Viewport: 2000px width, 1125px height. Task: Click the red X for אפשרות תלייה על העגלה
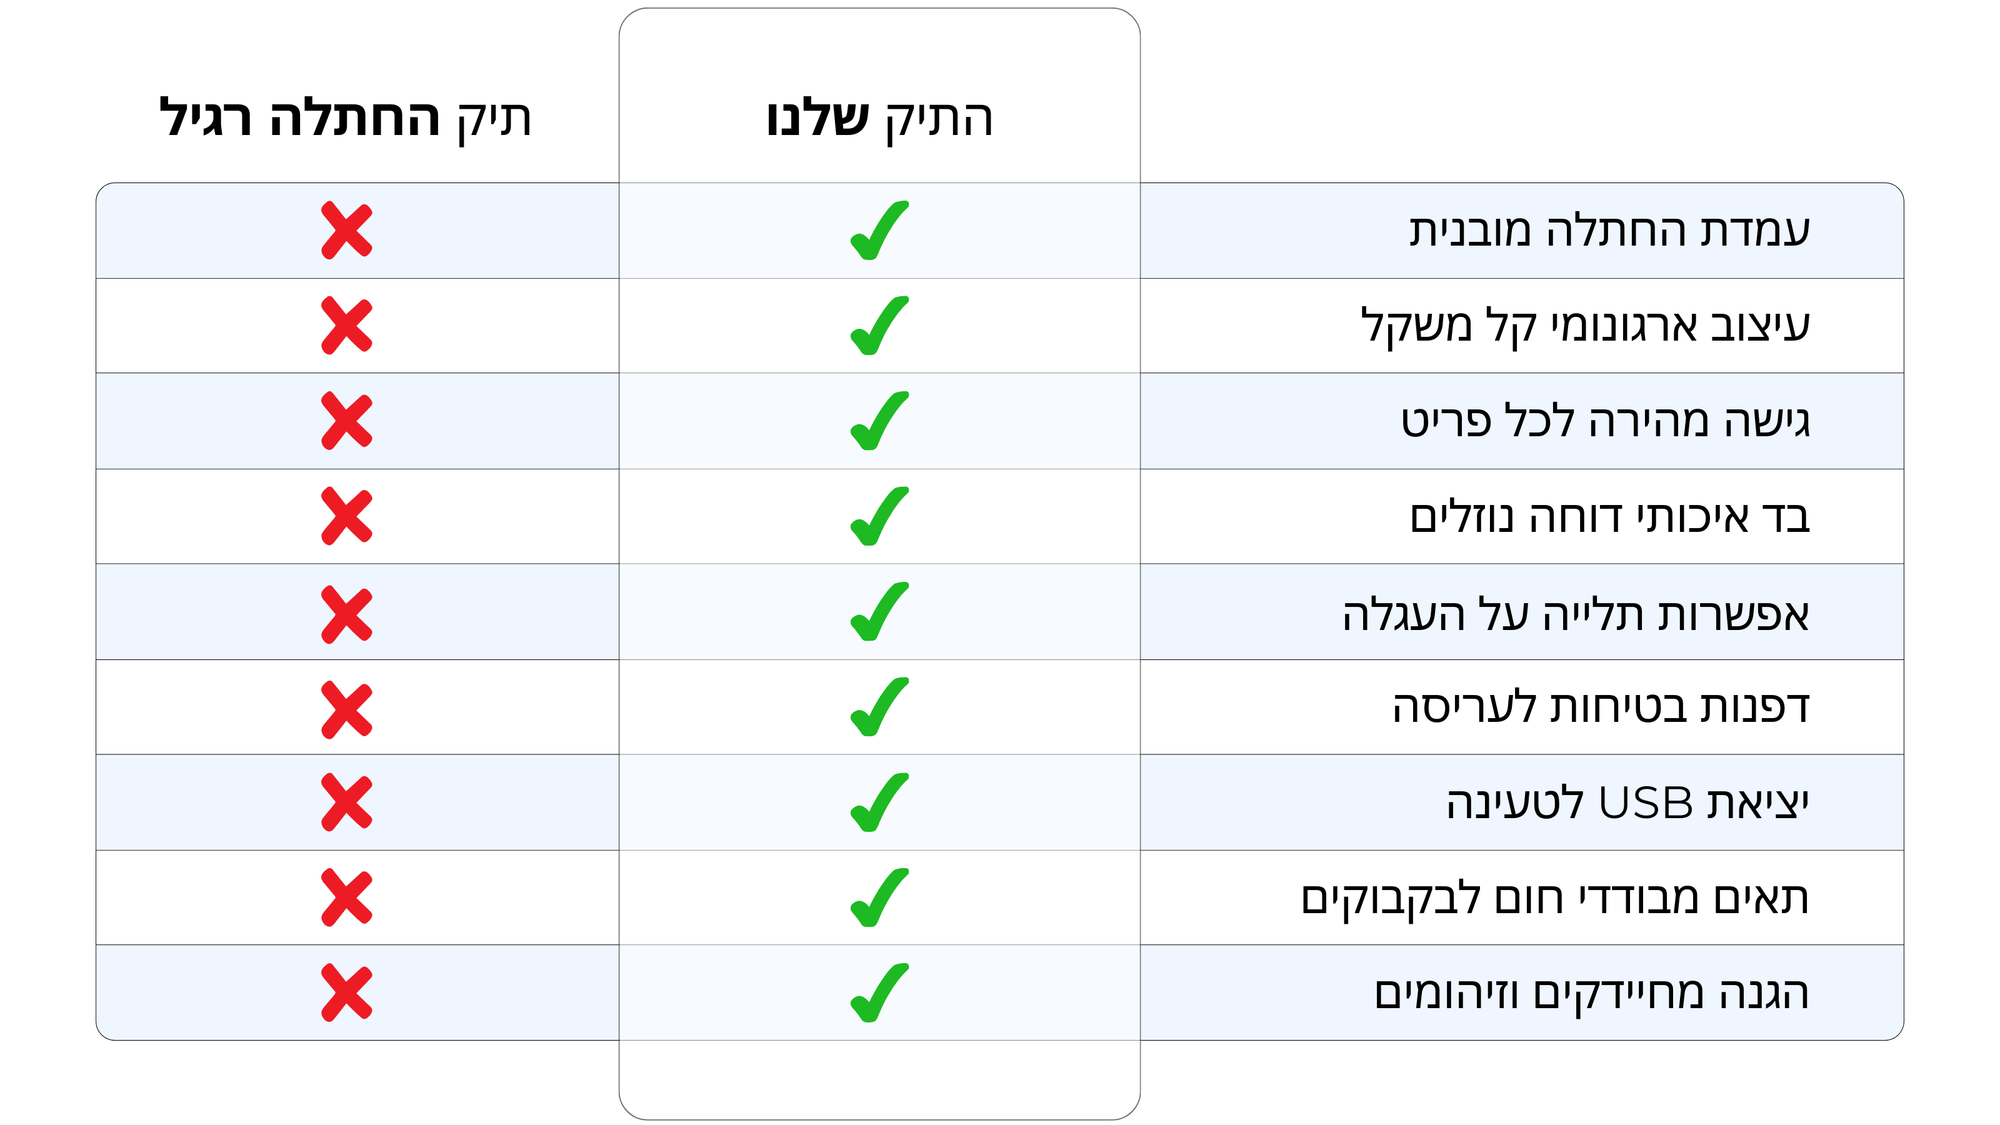click(x=347, y=613)
